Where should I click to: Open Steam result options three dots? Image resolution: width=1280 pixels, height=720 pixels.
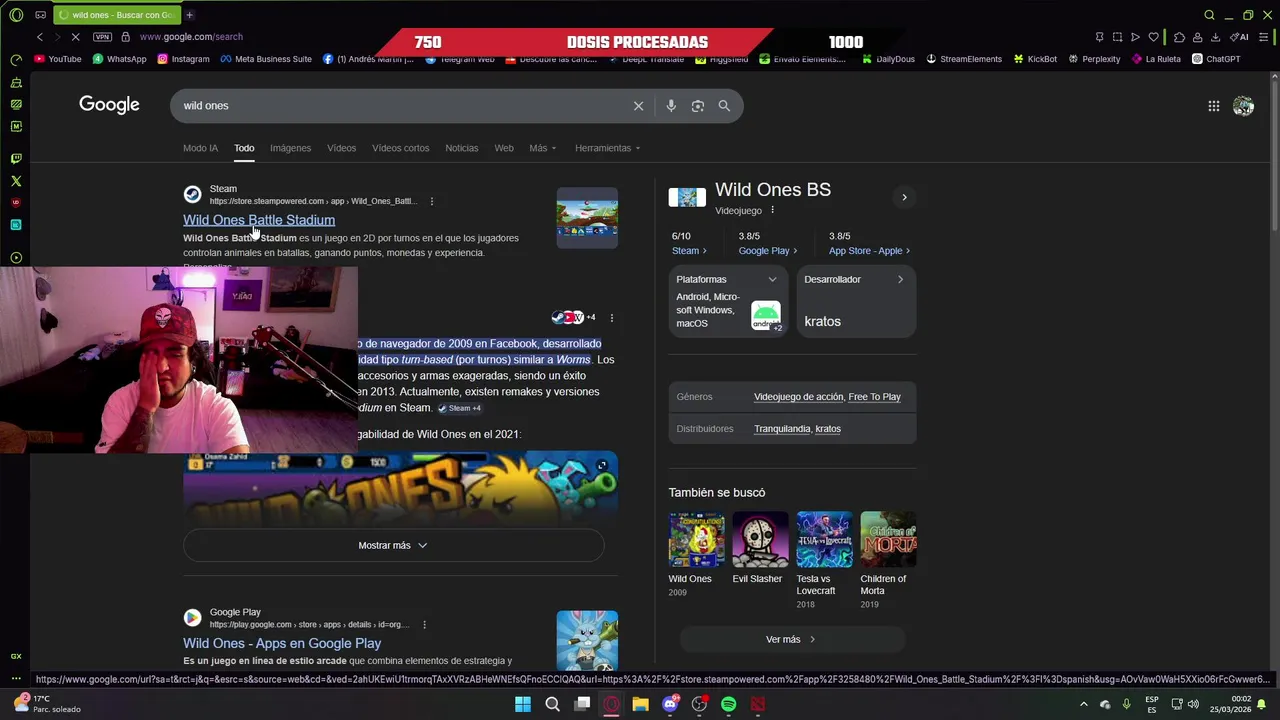coord(431,201)
